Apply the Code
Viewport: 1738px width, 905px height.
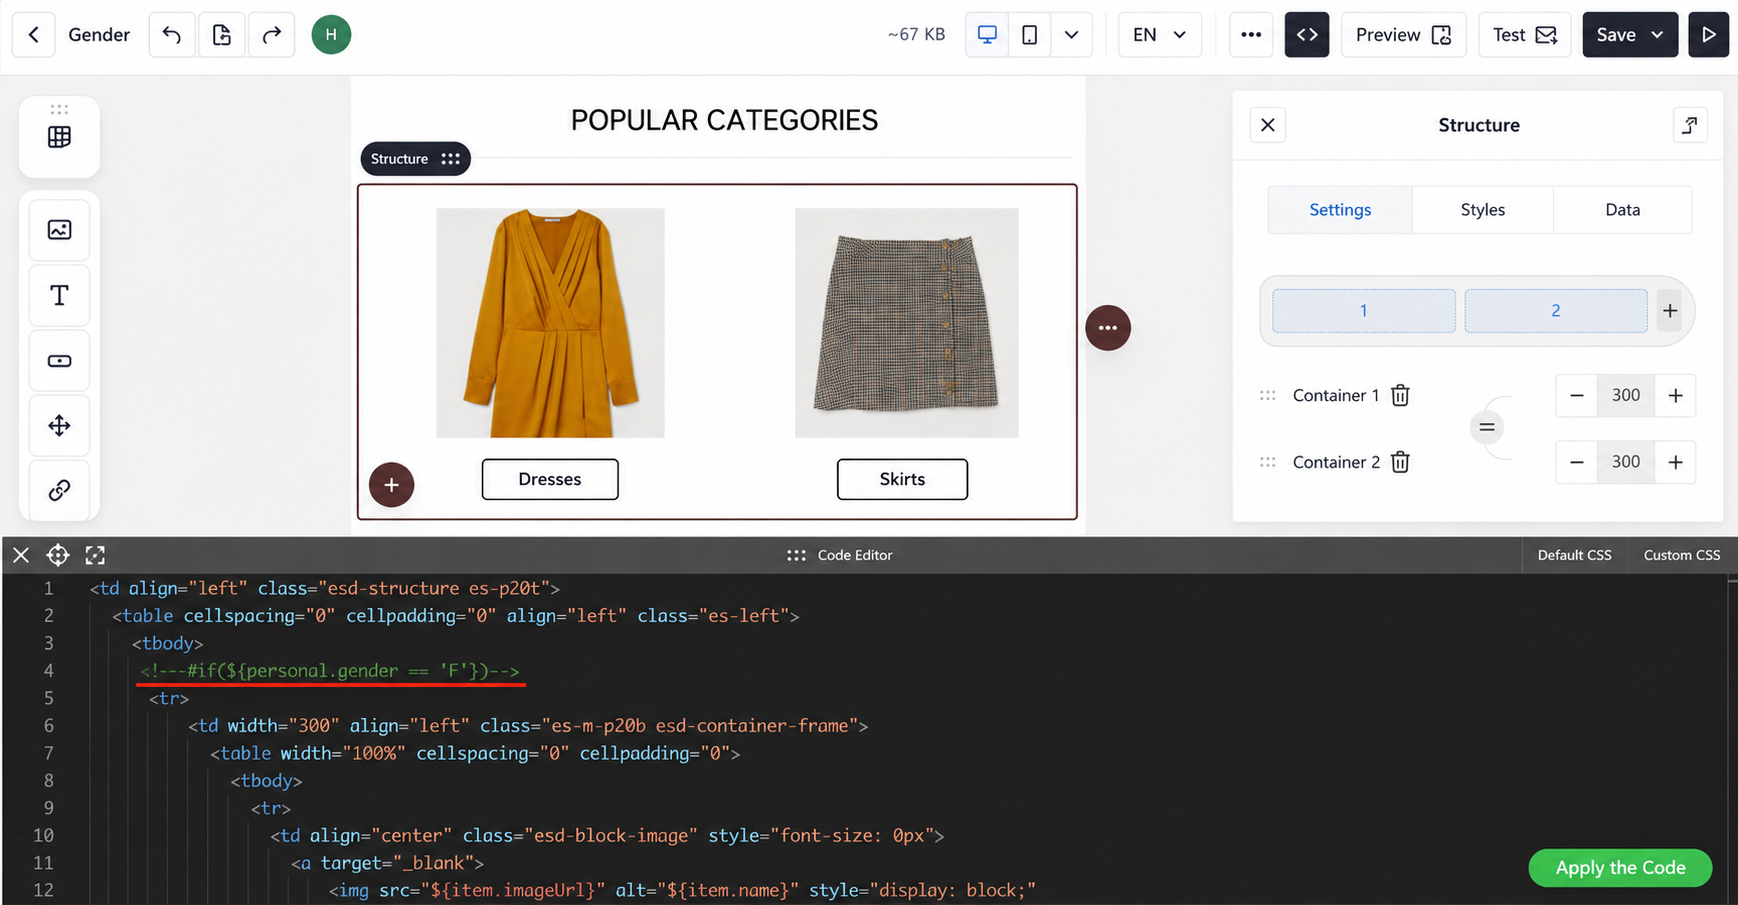1620,868
